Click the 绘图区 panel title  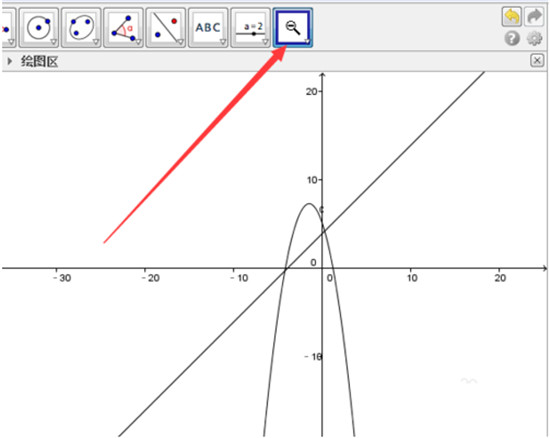pyautogui.click(x=39, y=61)
